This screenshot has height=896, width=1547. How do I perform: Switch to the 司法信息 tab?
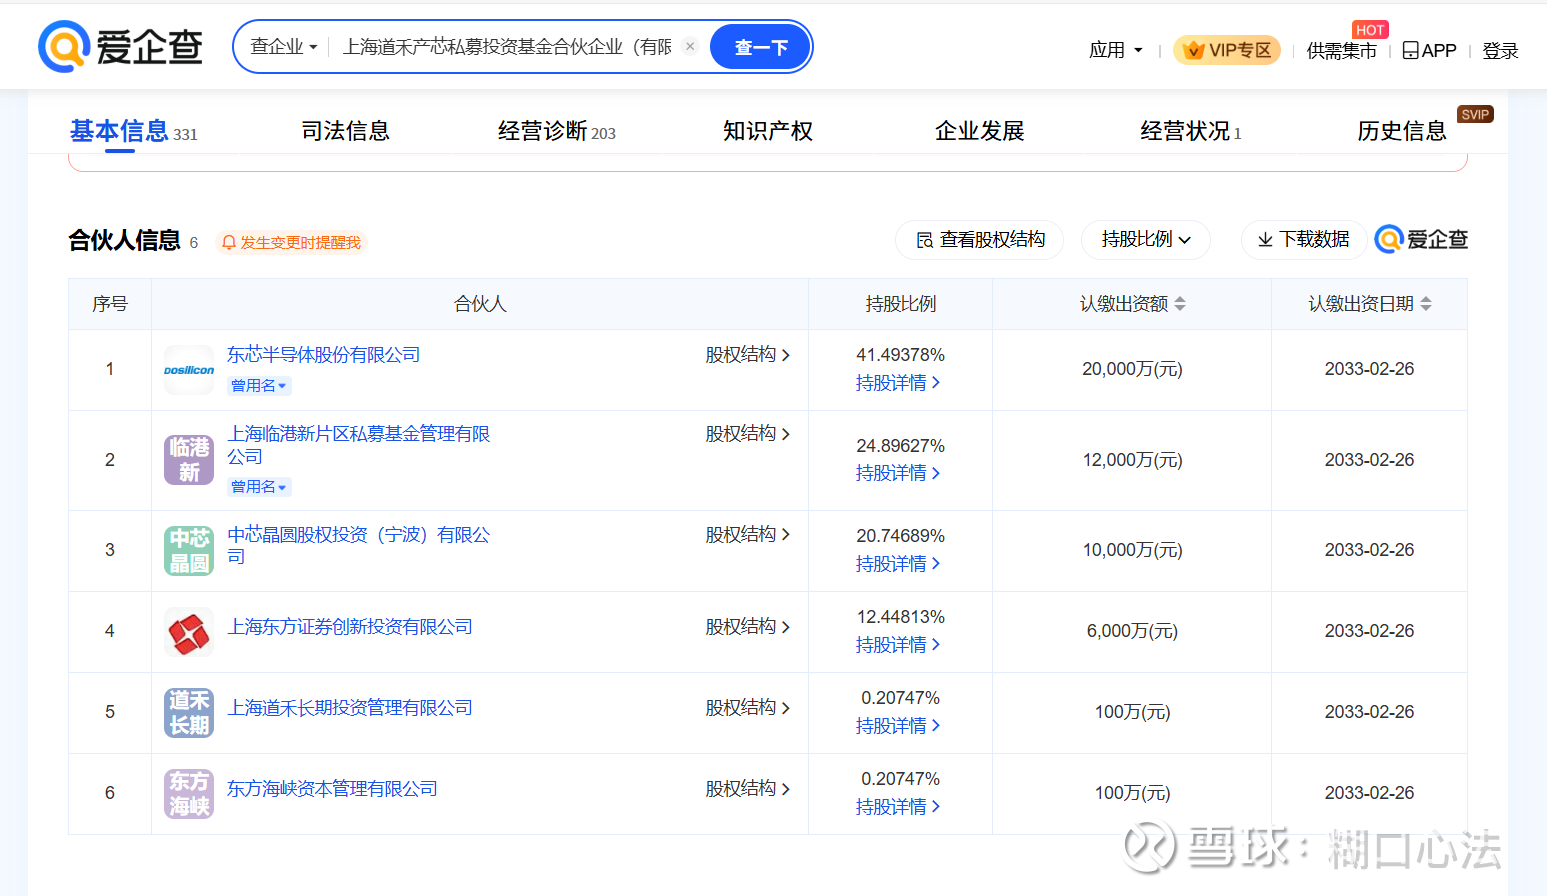[345, 131]
